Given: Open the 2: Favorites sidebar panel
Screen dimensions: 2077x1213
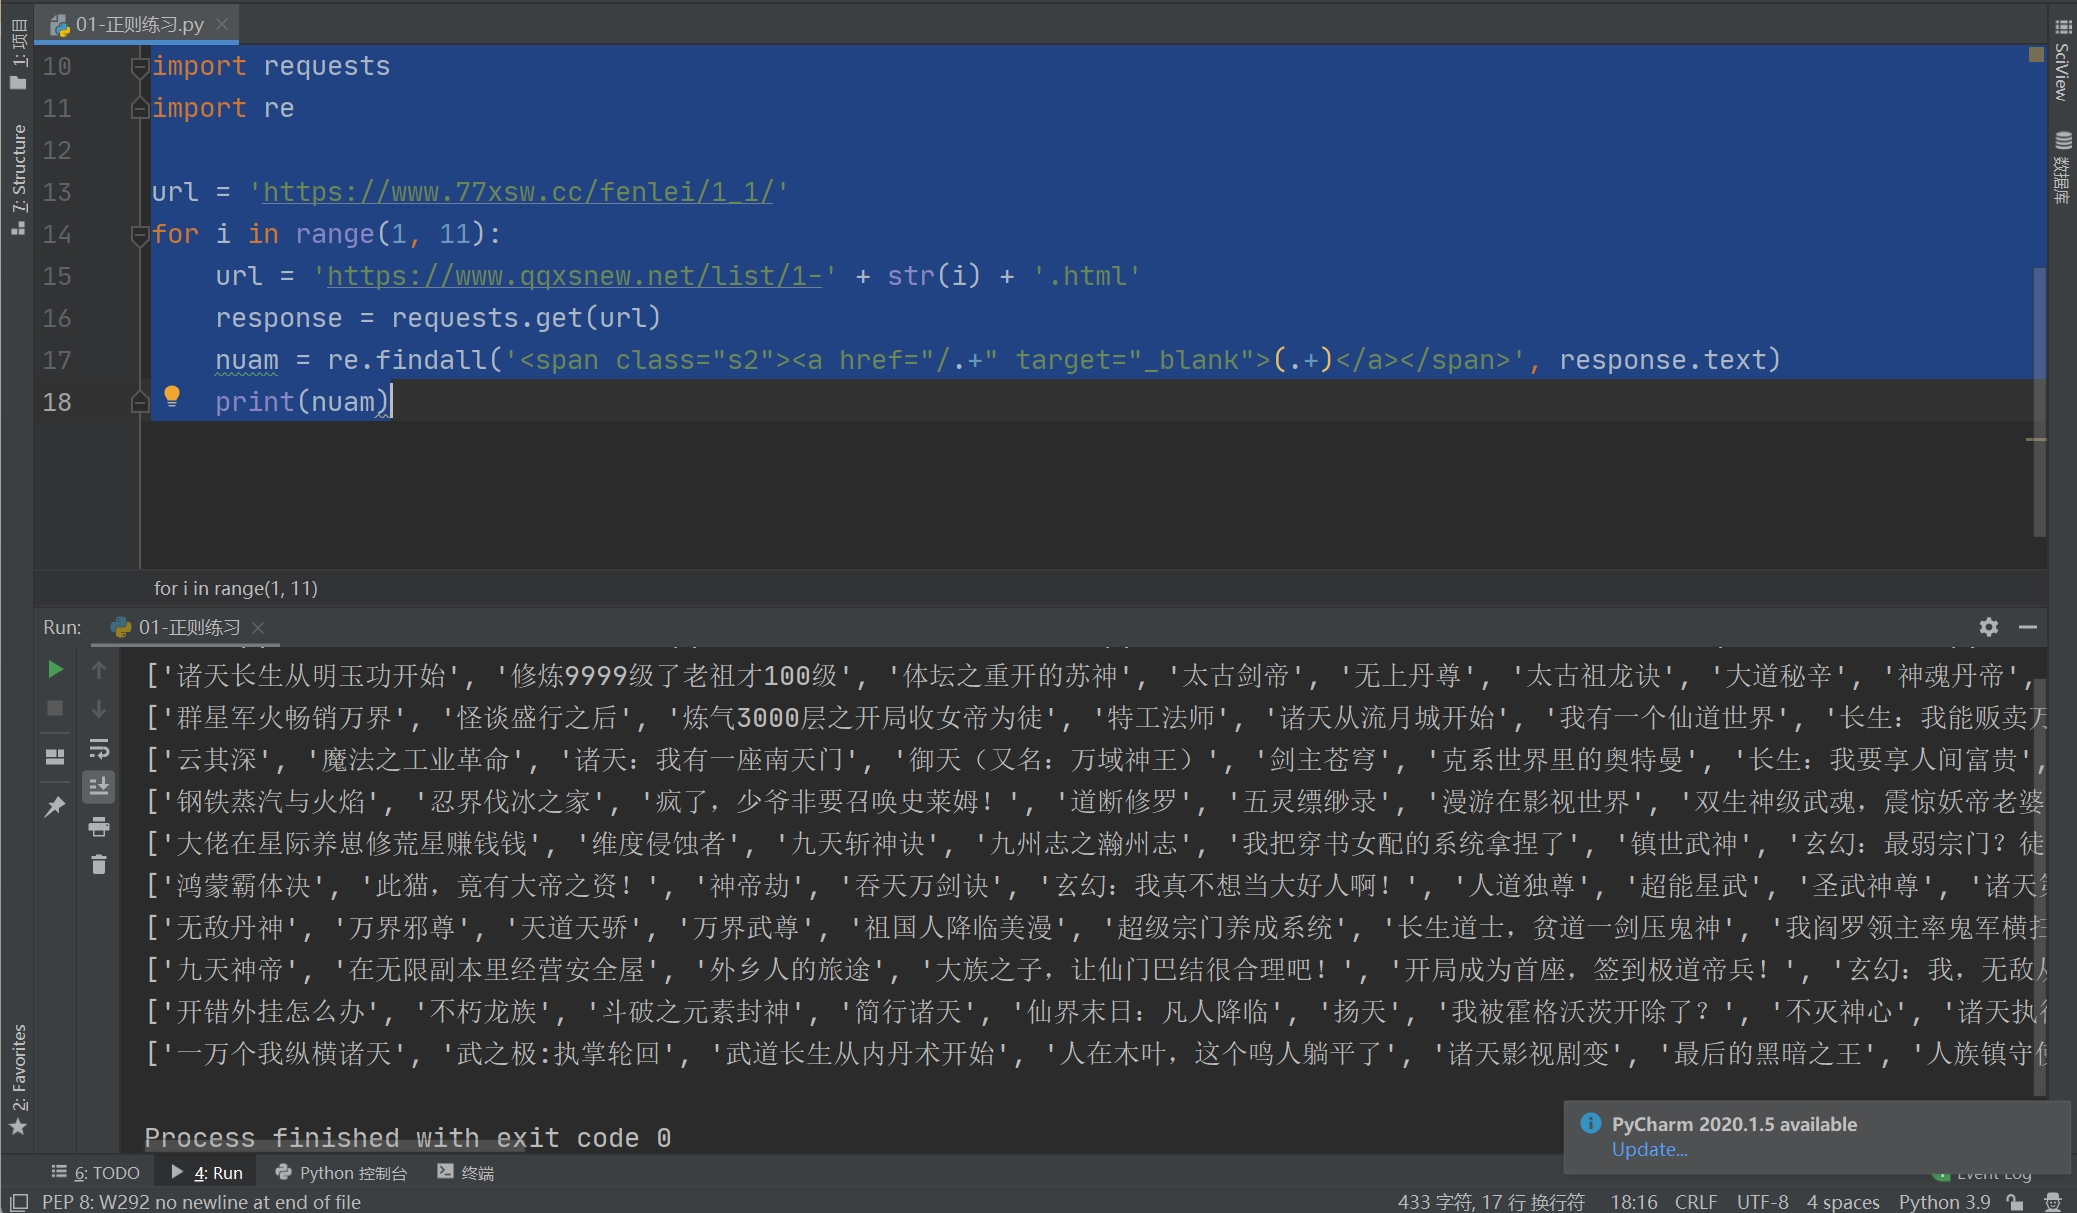Looking at the screenshot, I should tap(18, 1078).
